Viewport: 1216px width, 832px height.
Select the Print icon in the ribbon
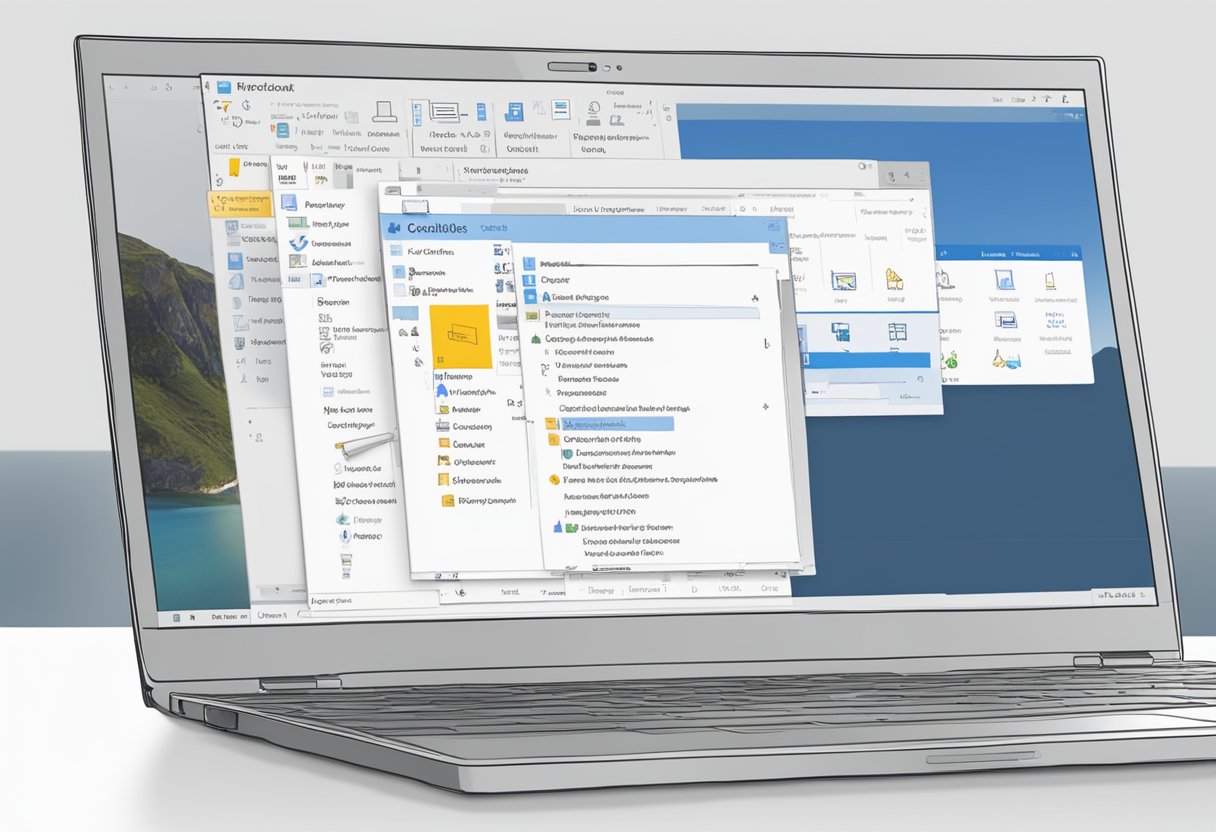pyautogui.click(x=383, y=110)
